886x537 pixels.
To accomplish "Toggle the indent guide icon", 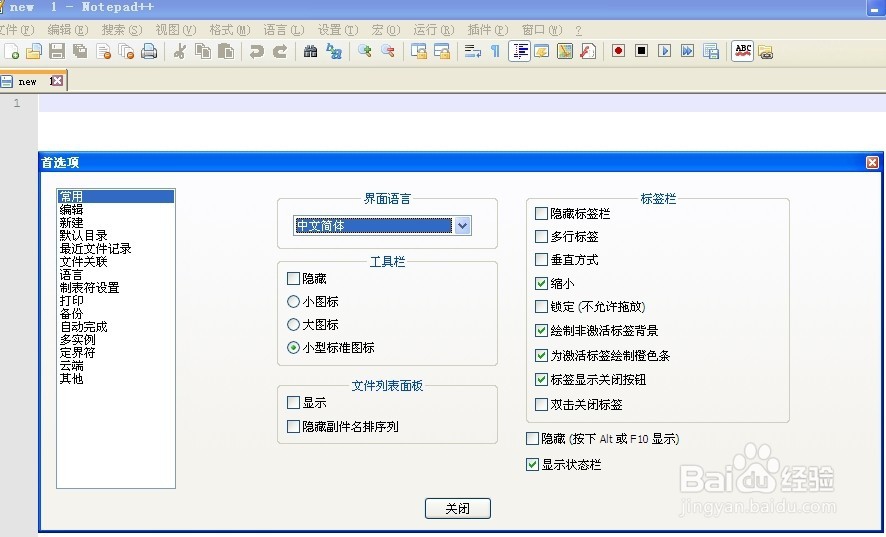I will [x=519, y=51].
